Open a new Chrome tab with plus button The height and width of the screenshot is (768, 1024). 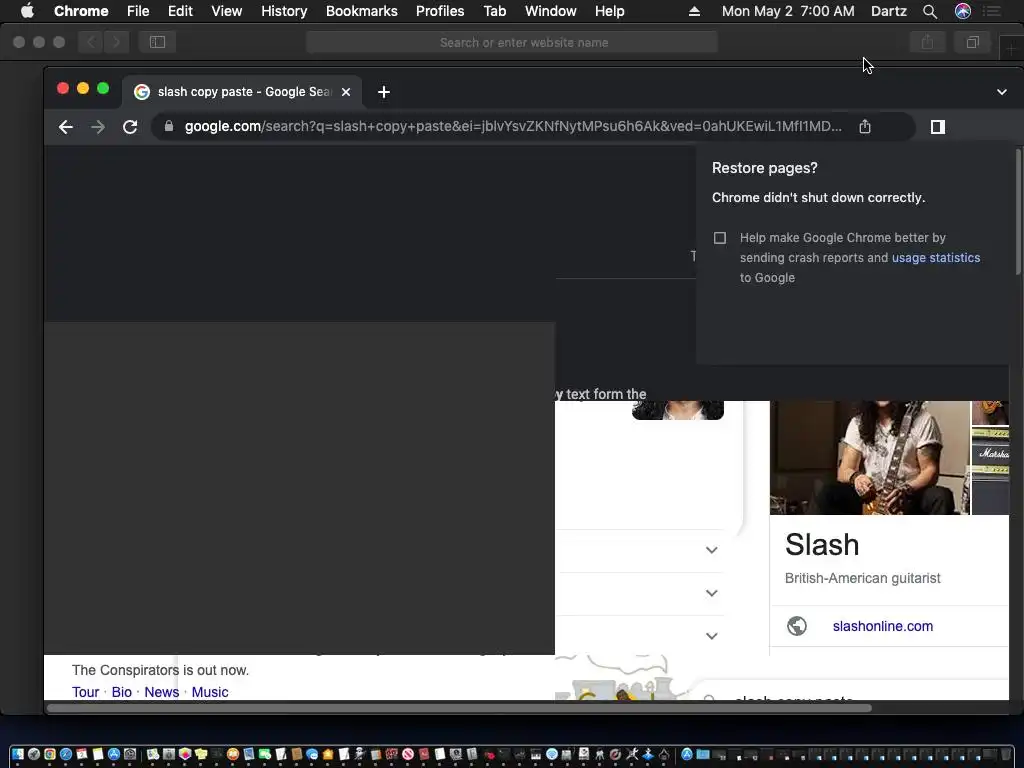click(x=384, y=92)
